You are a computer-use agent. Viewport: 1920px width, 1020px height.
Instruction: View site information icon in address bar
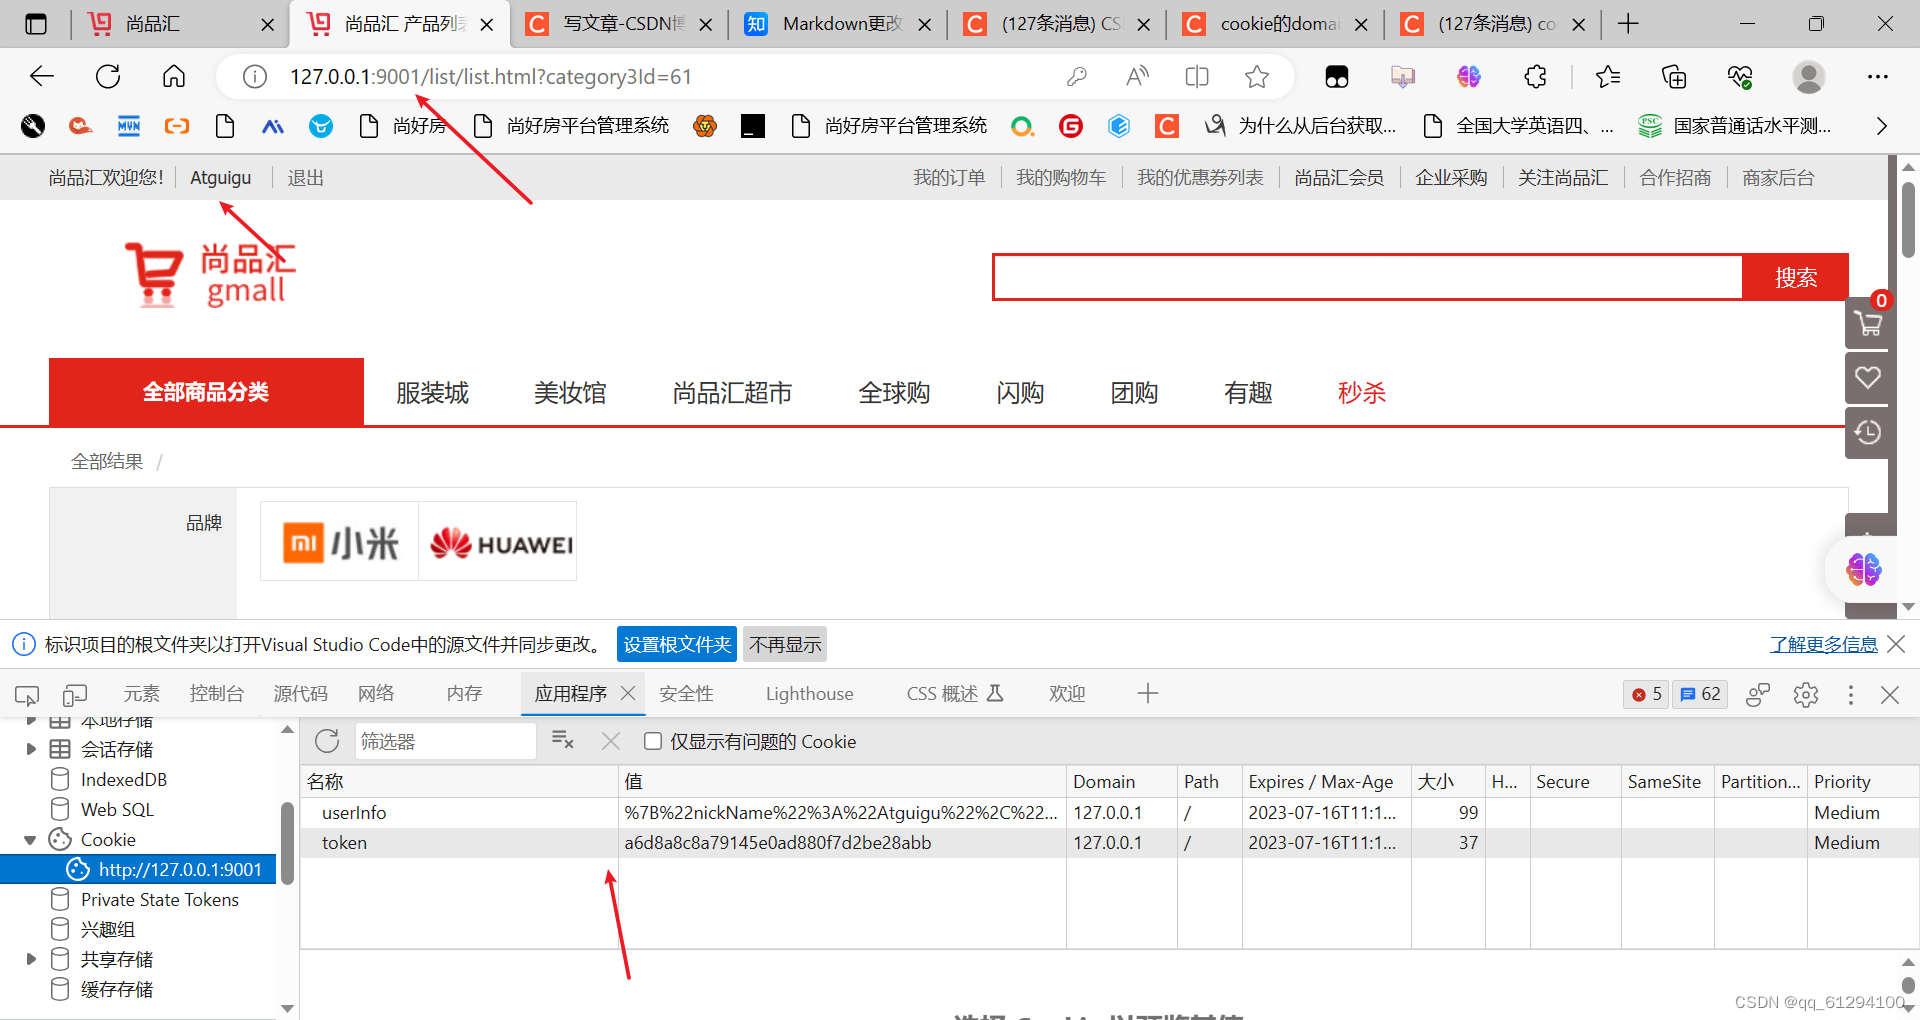tap(255, 77)
